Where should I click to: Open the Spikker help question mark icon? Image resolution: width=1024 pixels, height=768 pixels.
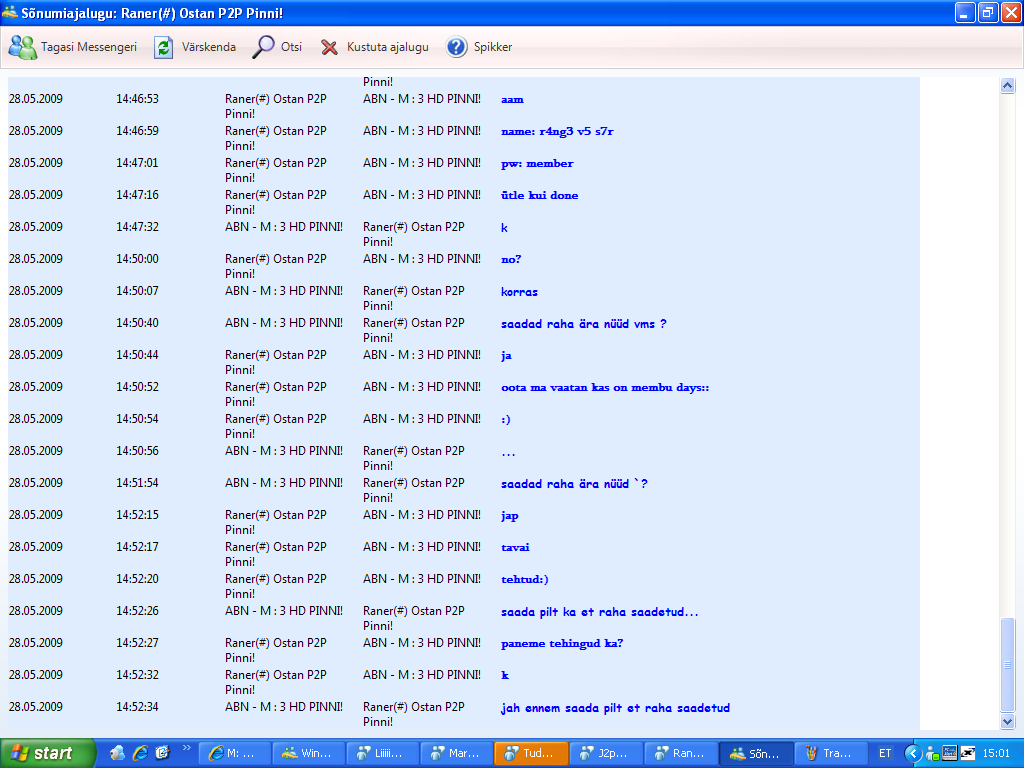coord(457,47)
